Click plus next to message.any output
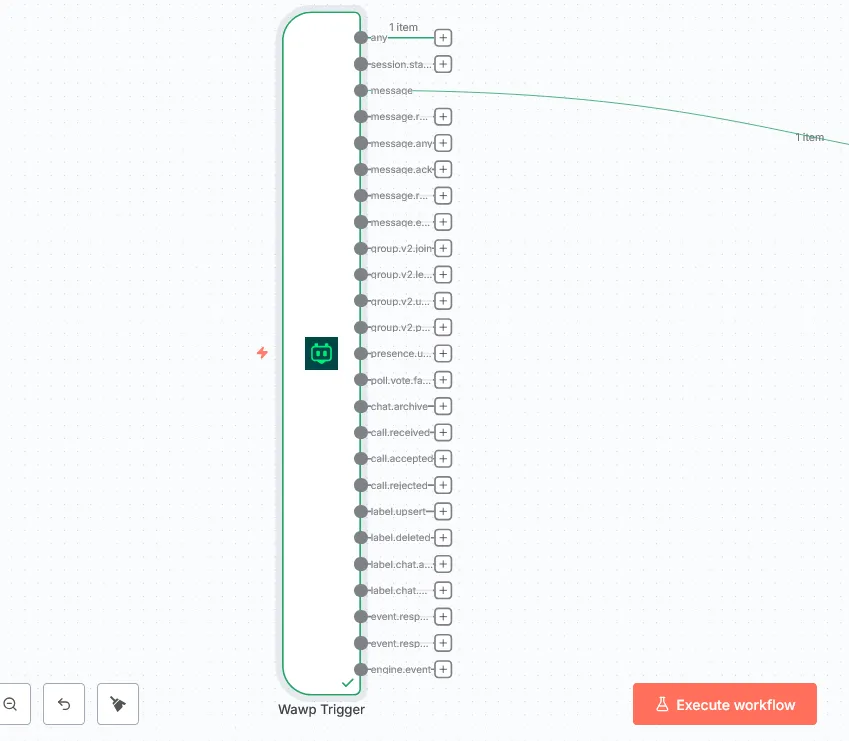849x741 pixels. [443, 143]
